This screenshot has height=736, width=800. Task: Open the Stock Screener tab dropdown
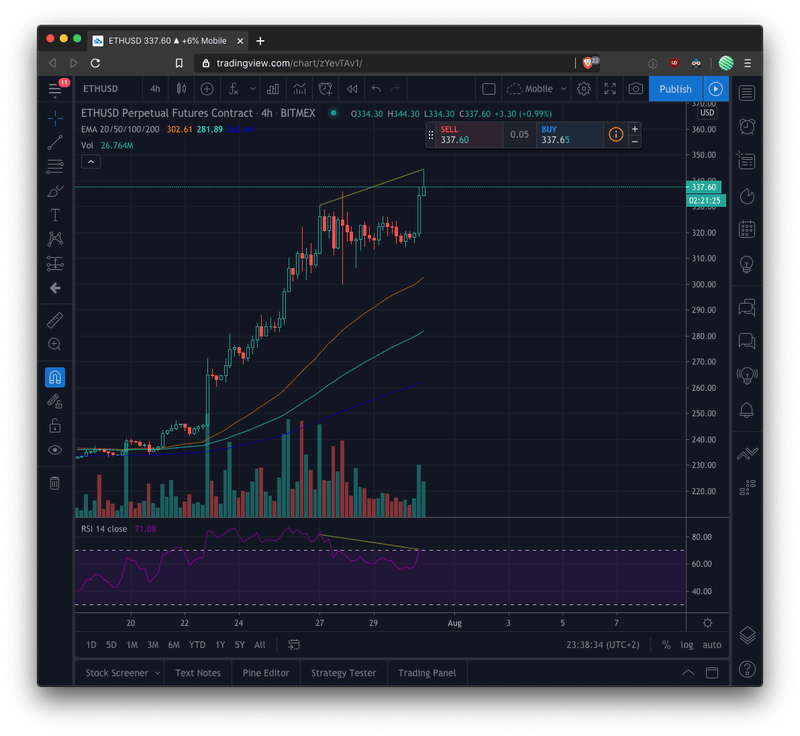pos(123,673)
